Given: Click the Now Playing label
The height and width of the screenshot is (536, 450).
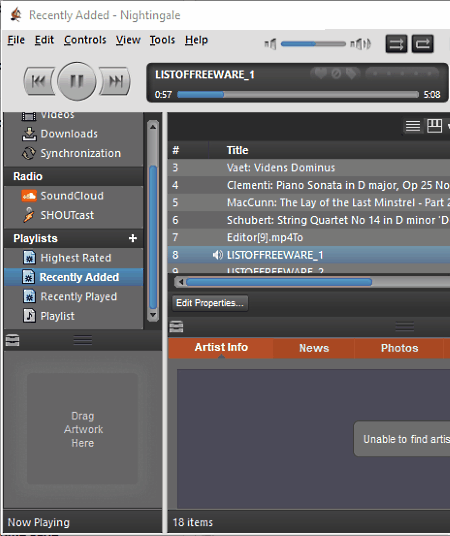Looking at the screenshot, I should (x=38, y=522).
